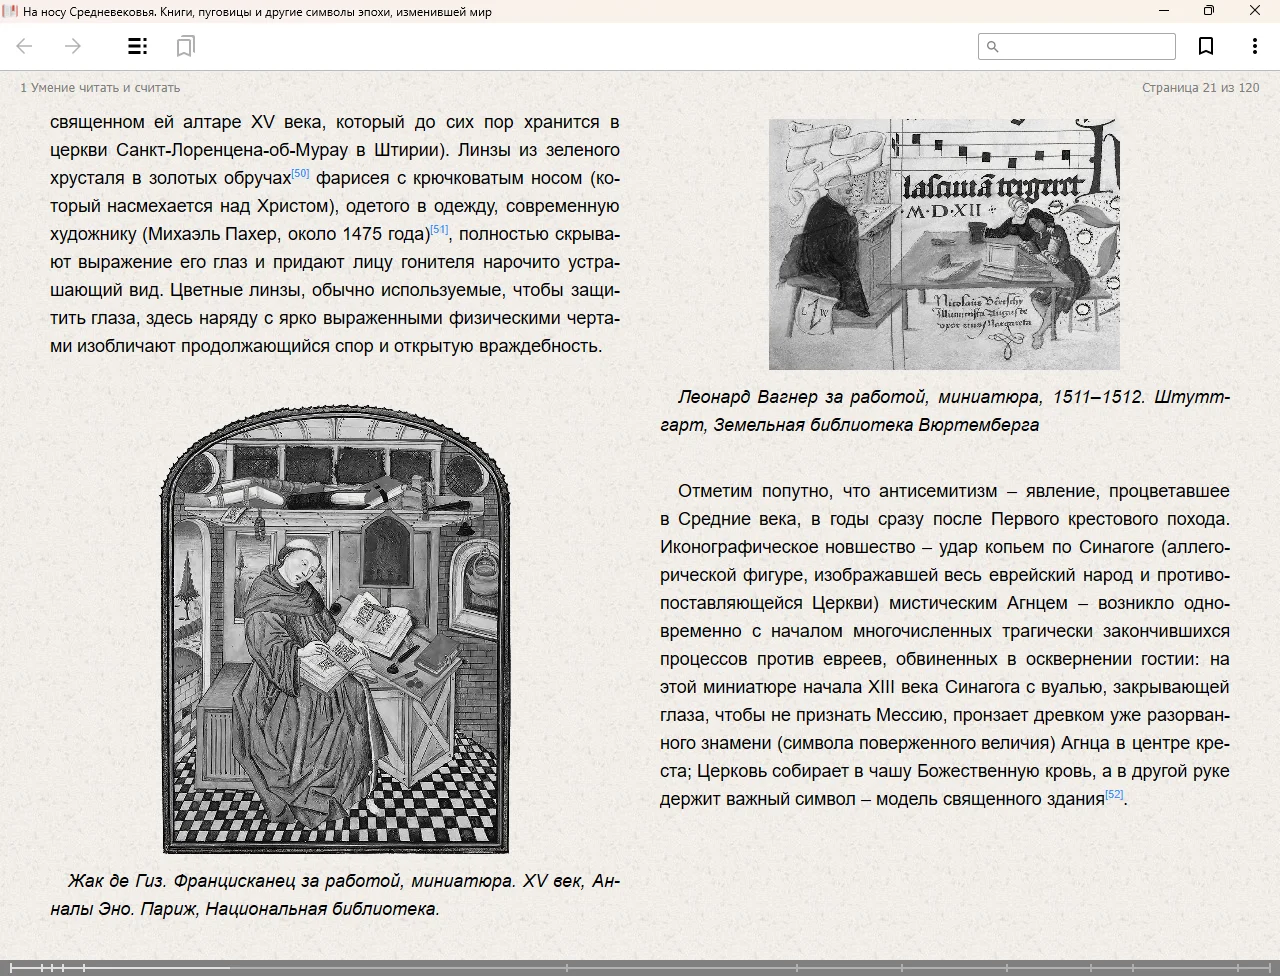Click the reading progress bar at the bottom
The image size is (1280, 976).
tap(640, 967)
